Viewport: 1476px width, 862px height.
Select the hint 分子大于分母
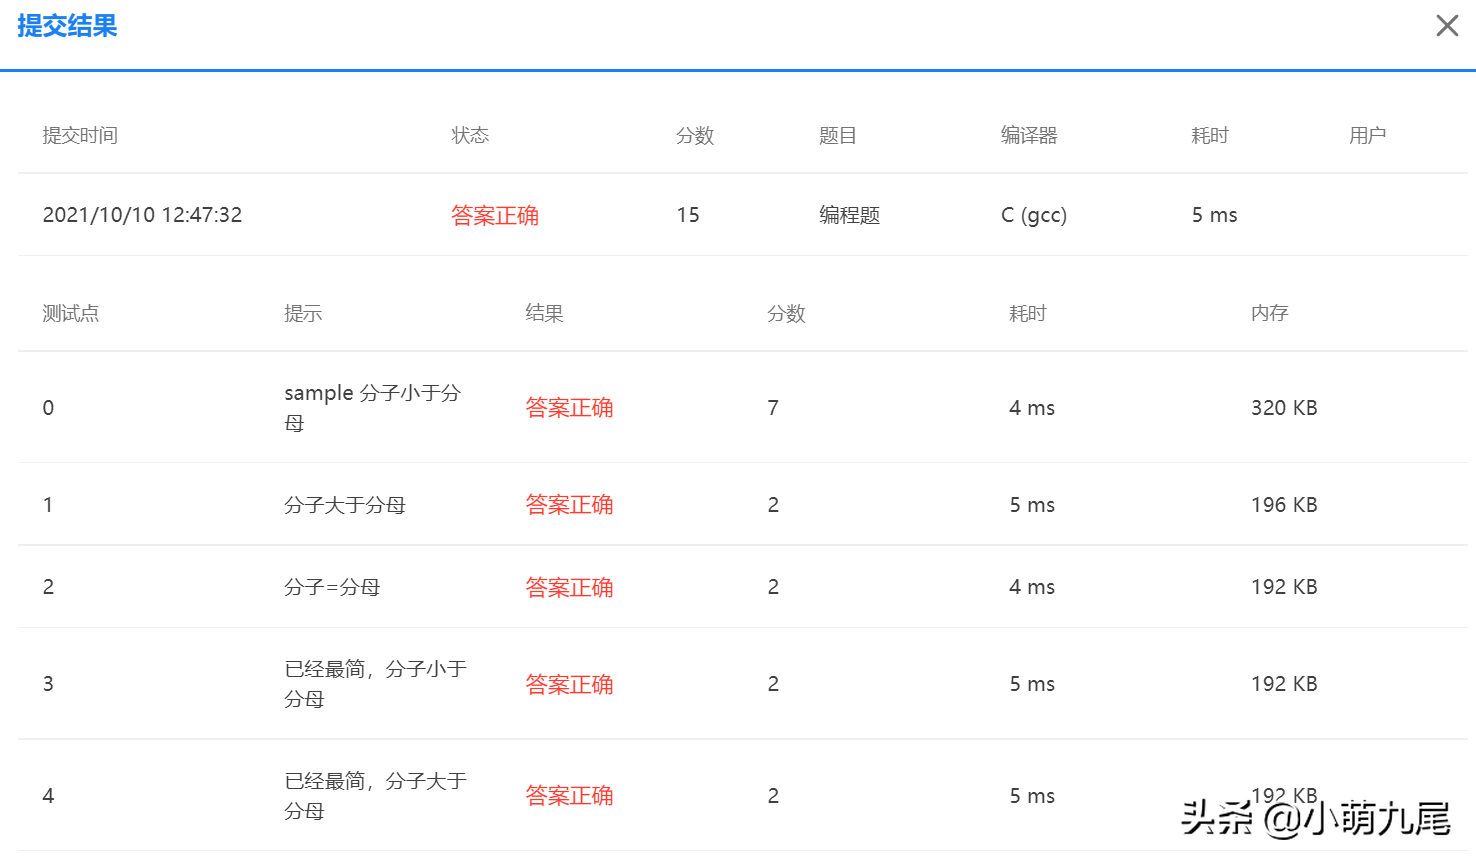(345, 505)
